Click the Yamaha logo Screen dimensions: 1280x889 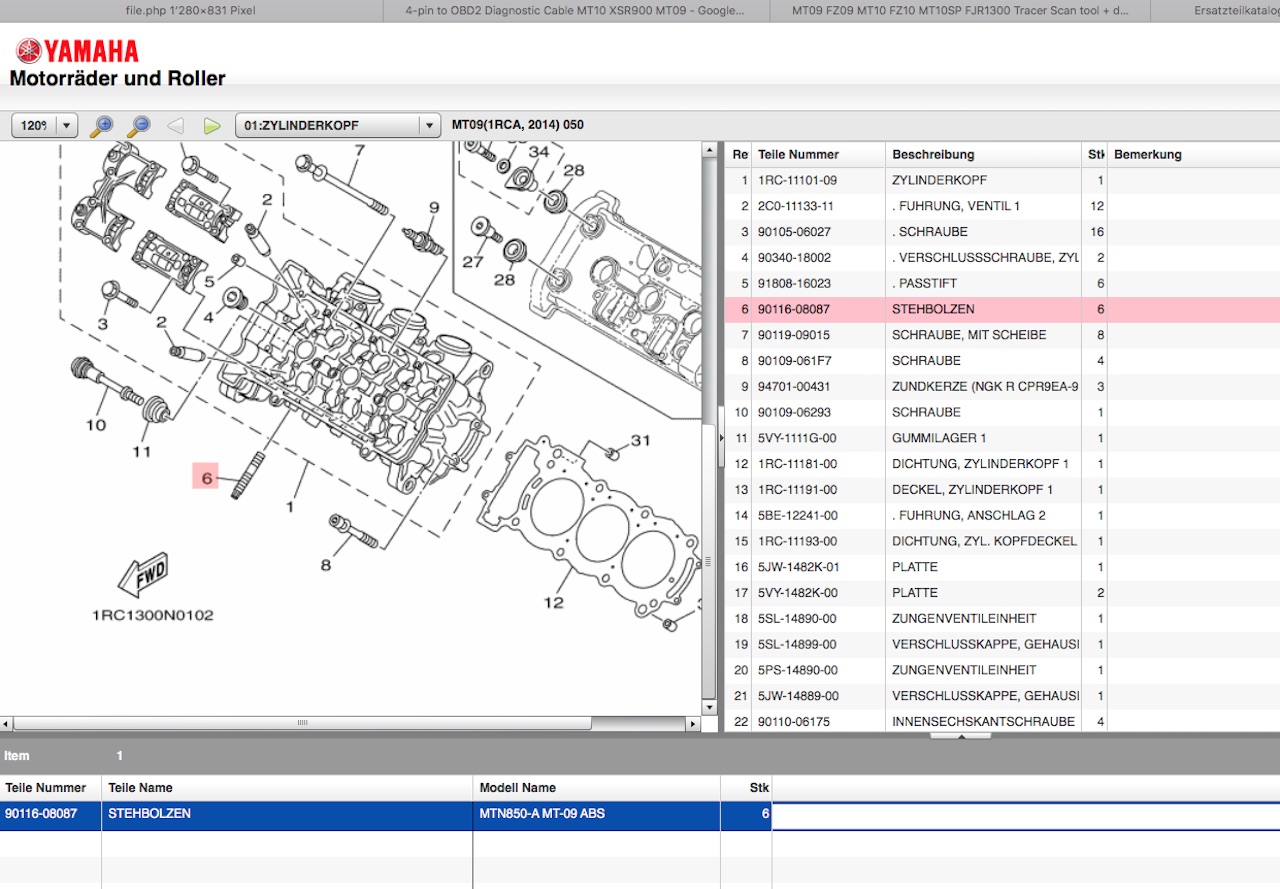[77, 50]
